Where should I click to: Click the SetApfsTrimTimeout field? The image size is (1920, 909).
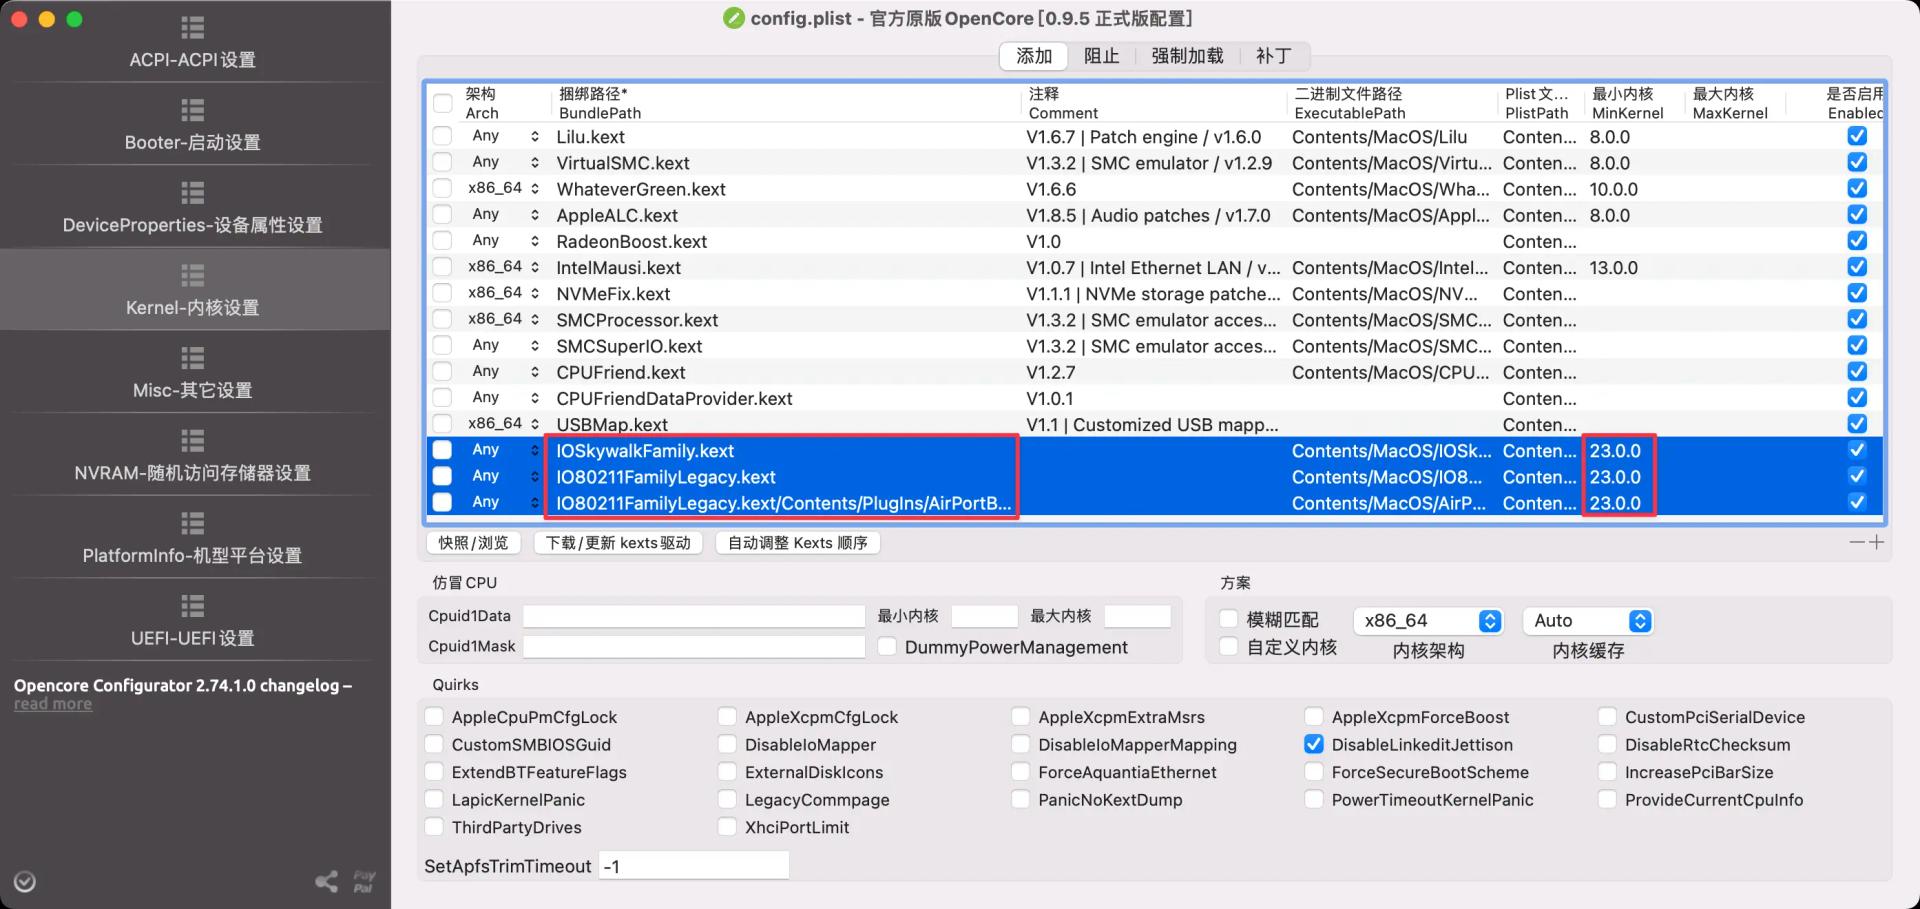pos(694,866)
